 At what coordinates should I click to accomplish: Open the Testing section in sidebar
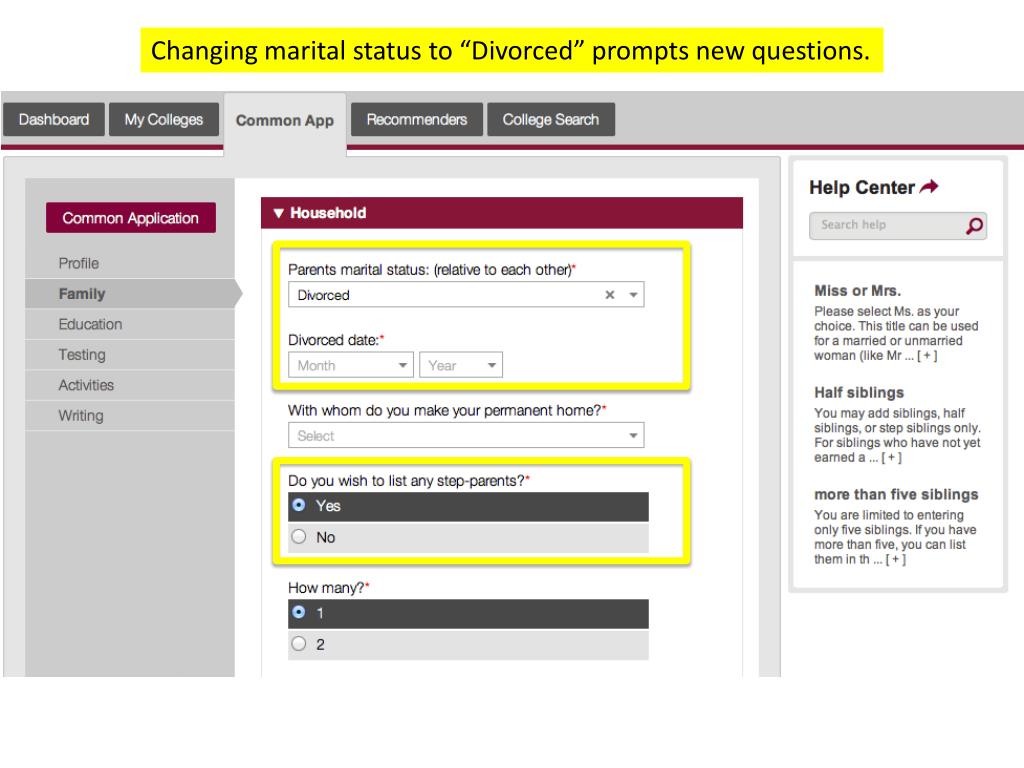click(130, 355)
